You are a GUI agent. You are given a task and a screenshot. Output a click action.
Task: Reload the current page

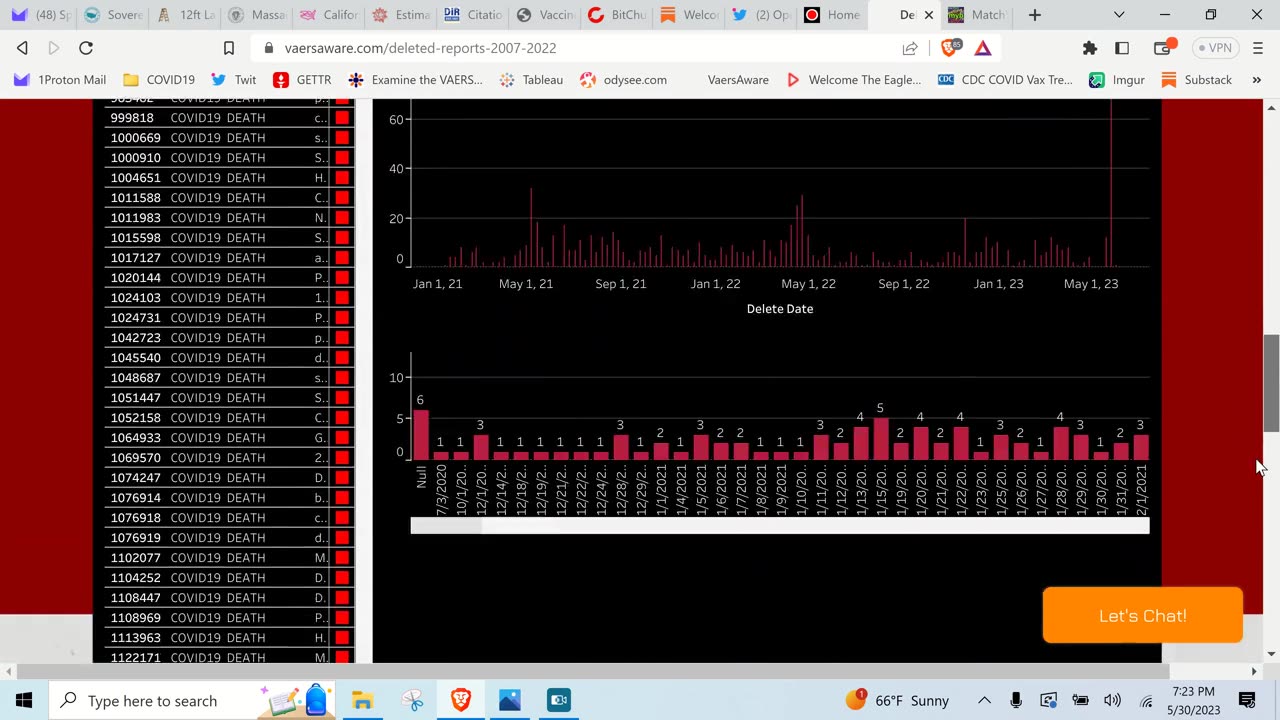[86, 48]
